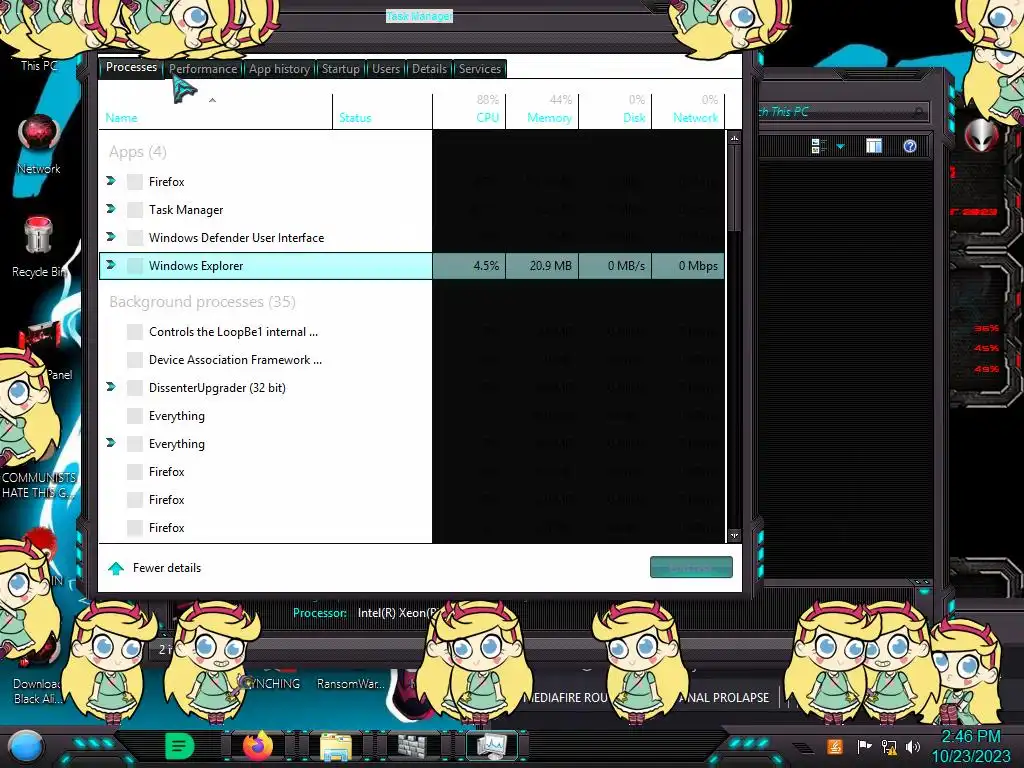This screenshot has width=1024, height=768.
Task: Click the Task Manager taskbar icon
Action: 492,746
